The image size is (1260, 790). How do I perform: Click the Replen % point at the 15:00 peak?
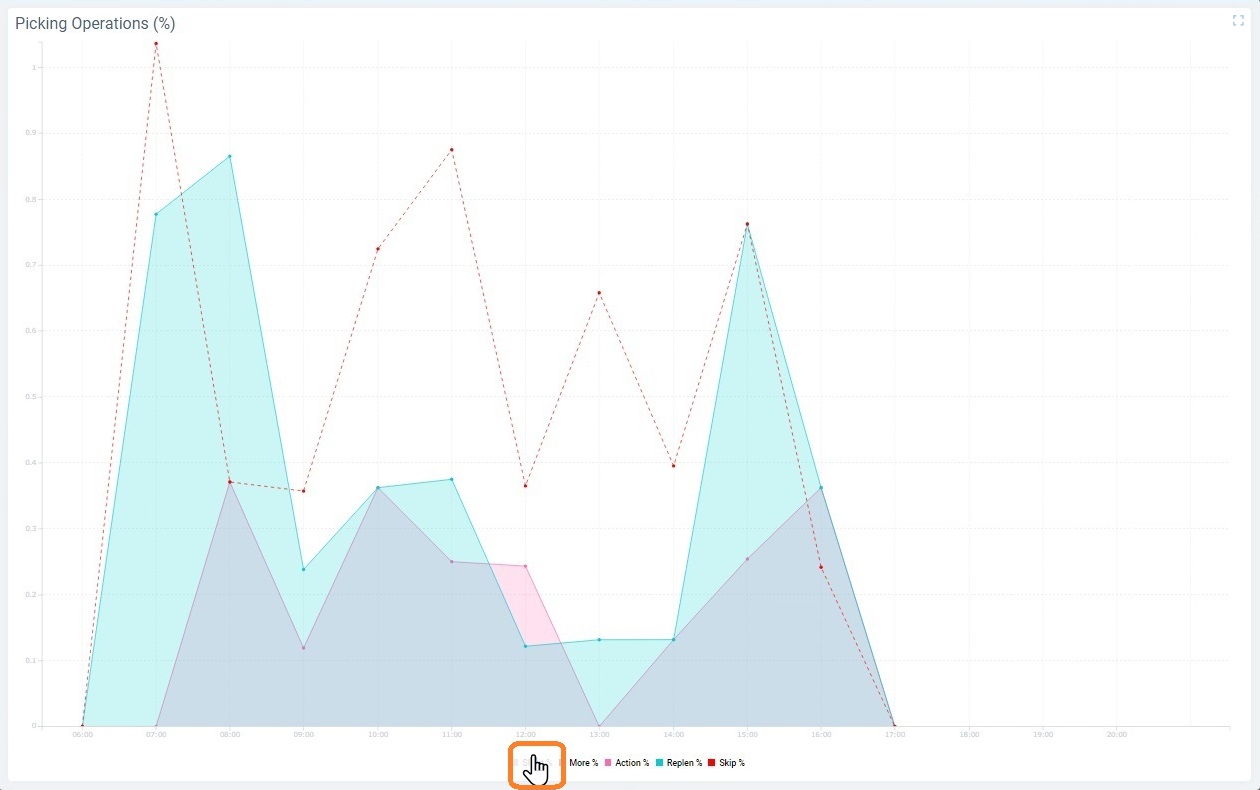pos(746,227)
